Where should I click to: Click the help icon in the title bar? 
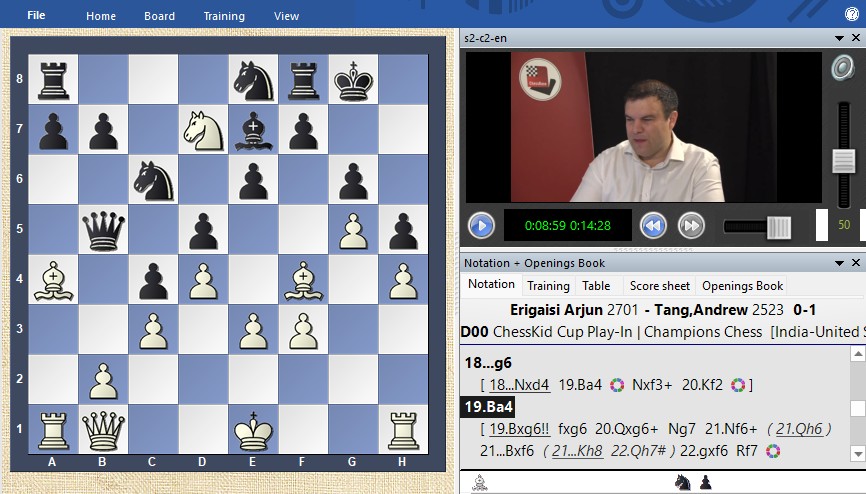(x=852, y=15)
